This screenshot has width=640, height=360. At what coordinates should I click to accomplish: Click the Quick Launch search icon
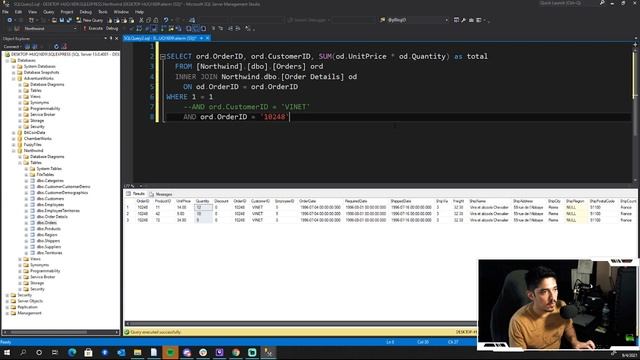(x=602, y=3)
